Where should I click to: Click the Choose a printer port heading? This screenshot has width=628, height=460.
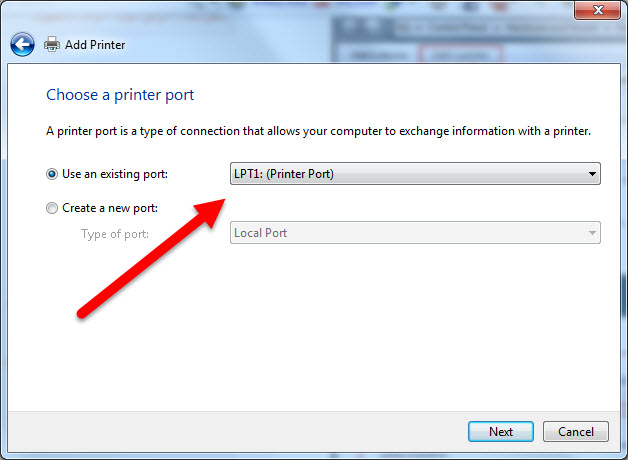point(120,95)
